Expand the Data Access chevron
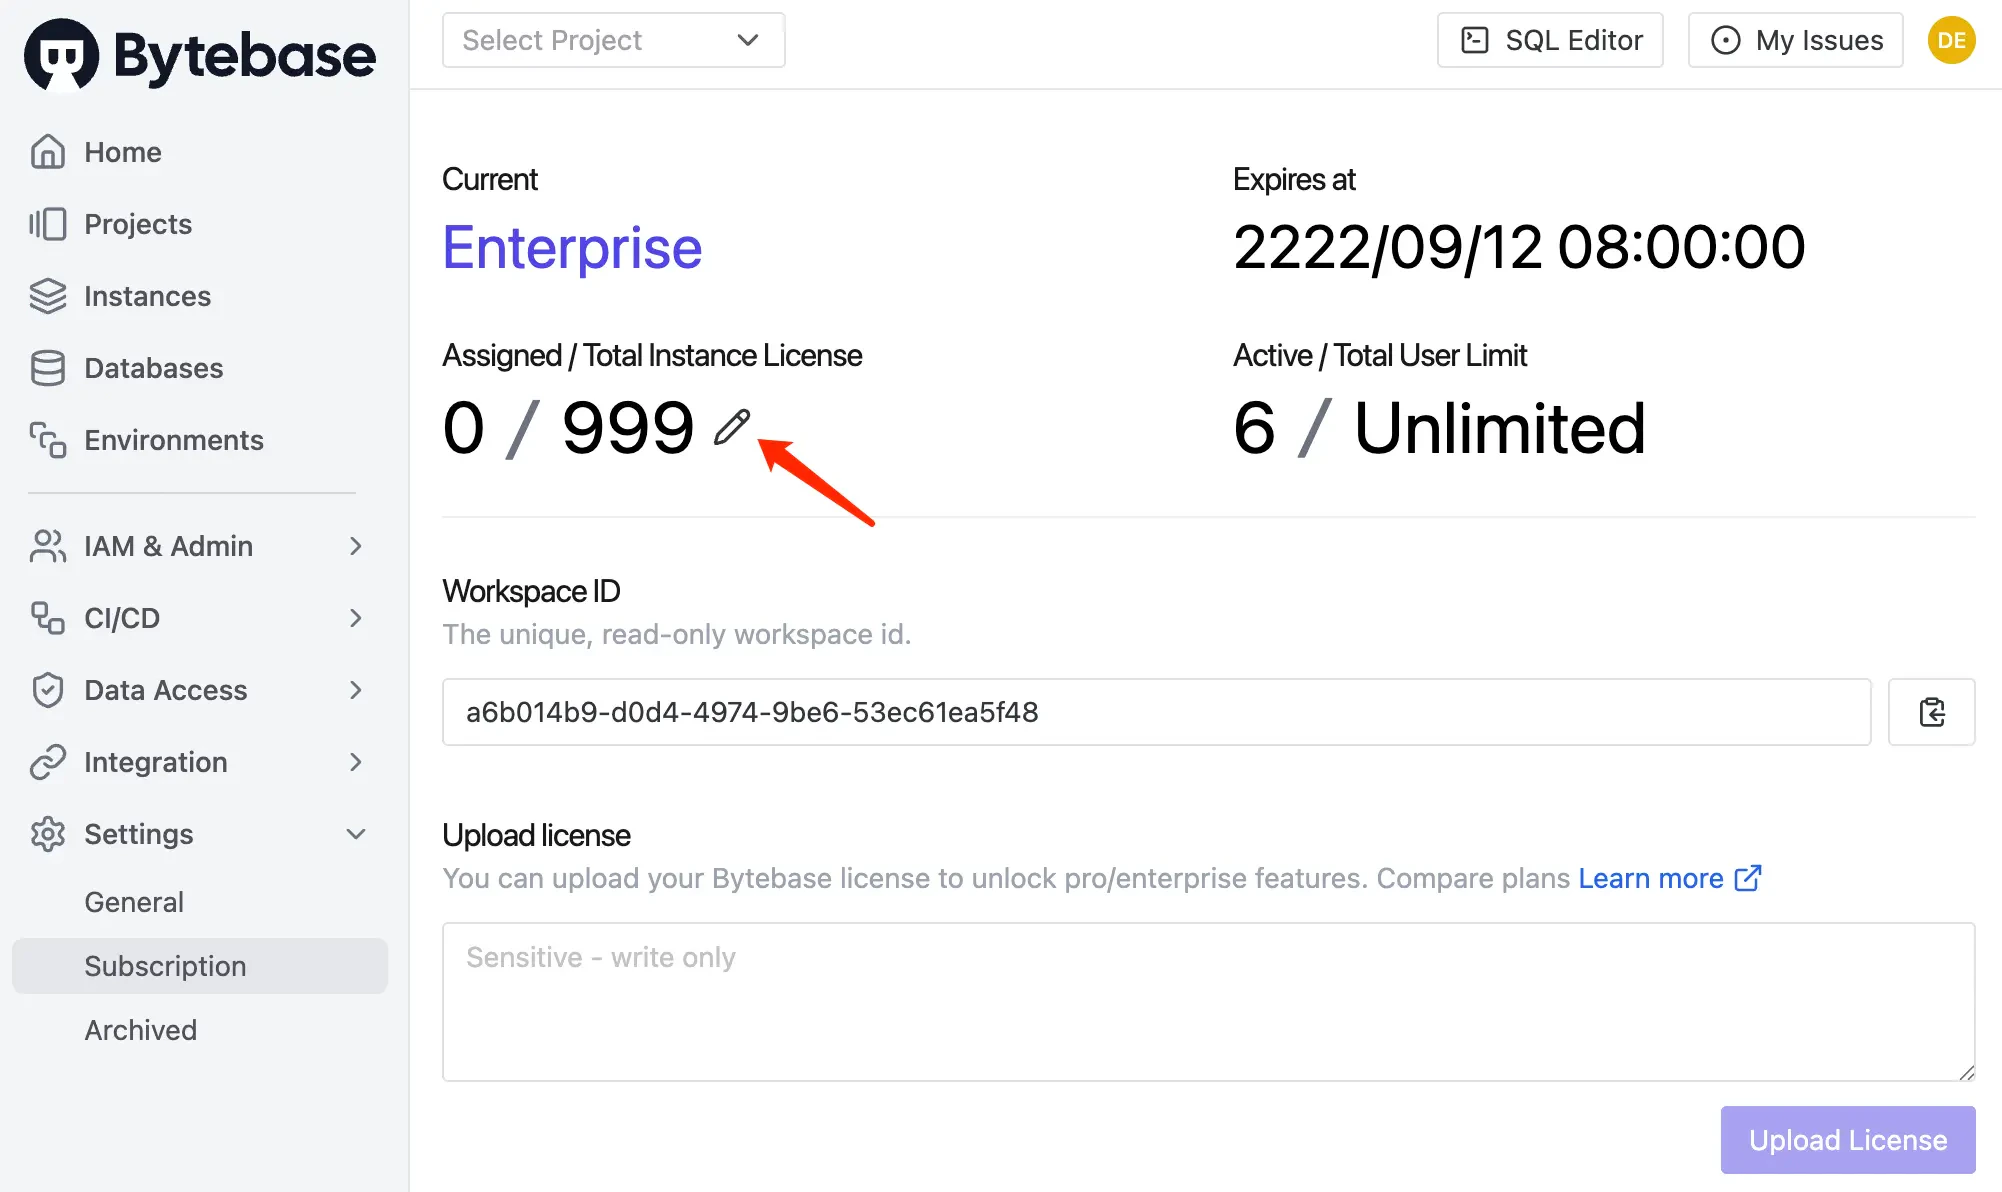The image size is (2002, 1192). [x=355, y=690]
